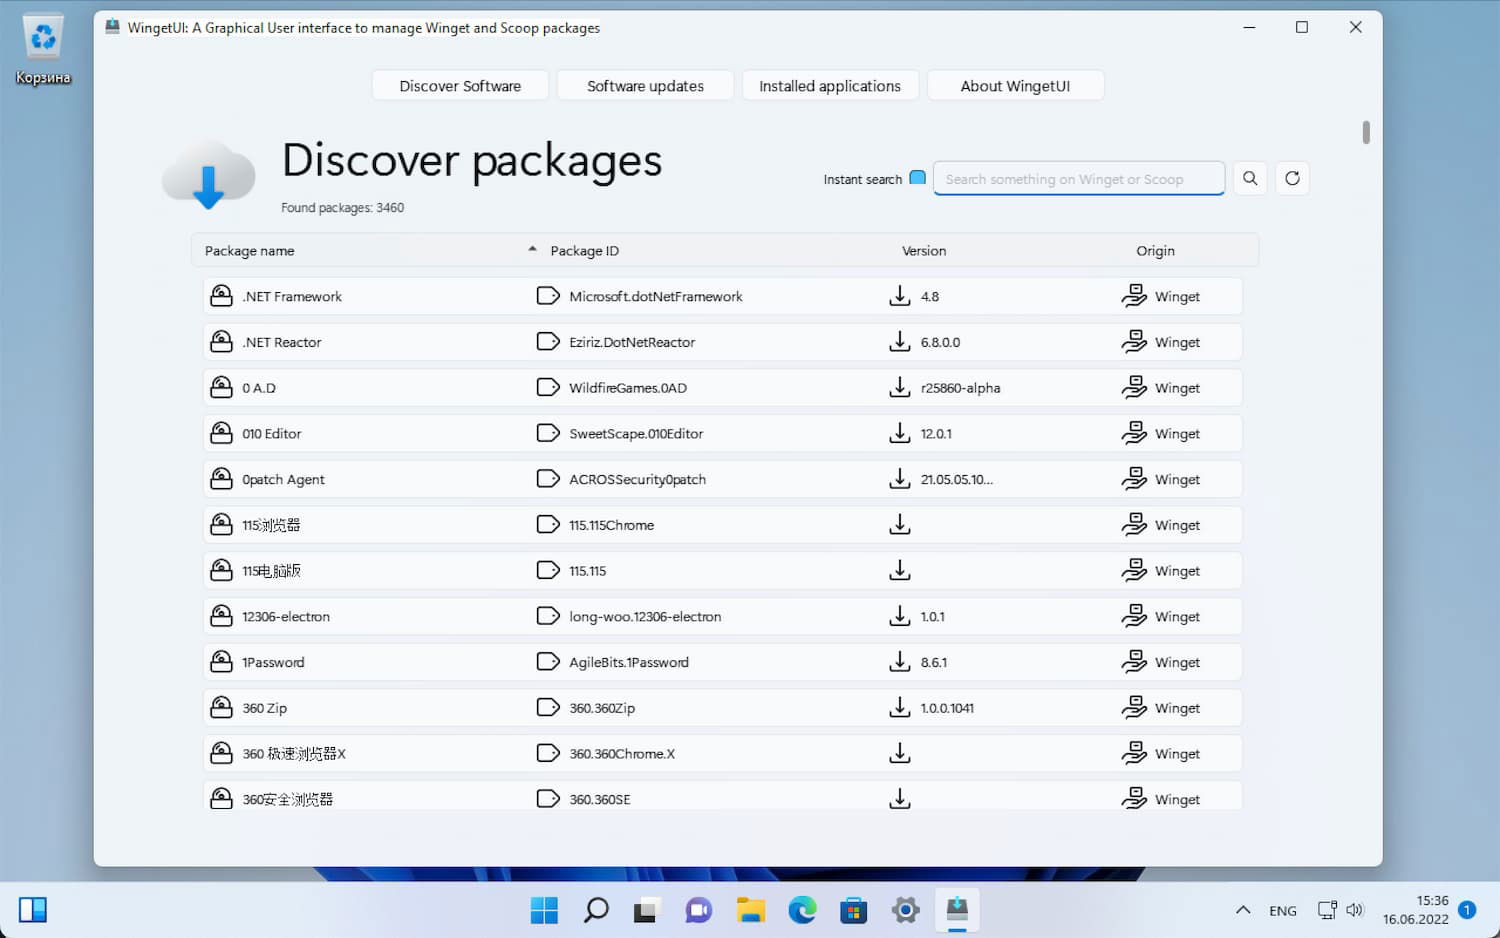Click the download icon in 360 Zip row
This screenshot has width=1500, height=938.
(900, 708)
